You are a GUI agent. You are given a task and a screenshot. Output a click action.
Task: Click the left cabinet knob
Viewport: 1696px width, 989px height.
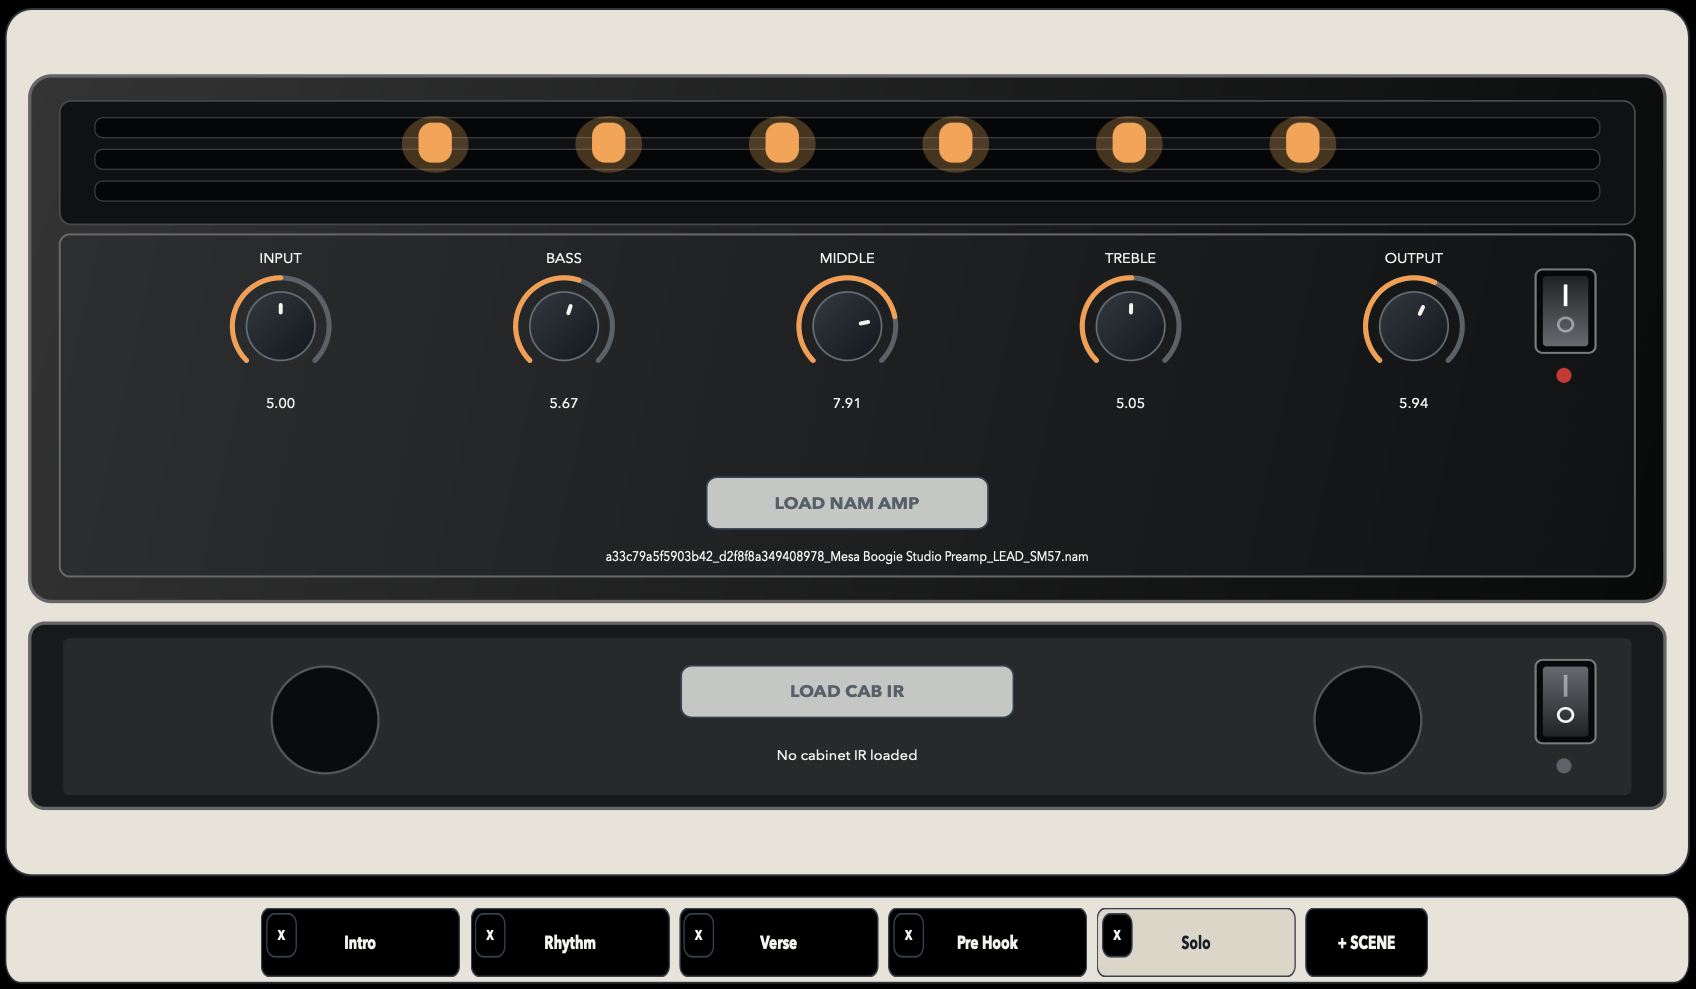point(325,720)
